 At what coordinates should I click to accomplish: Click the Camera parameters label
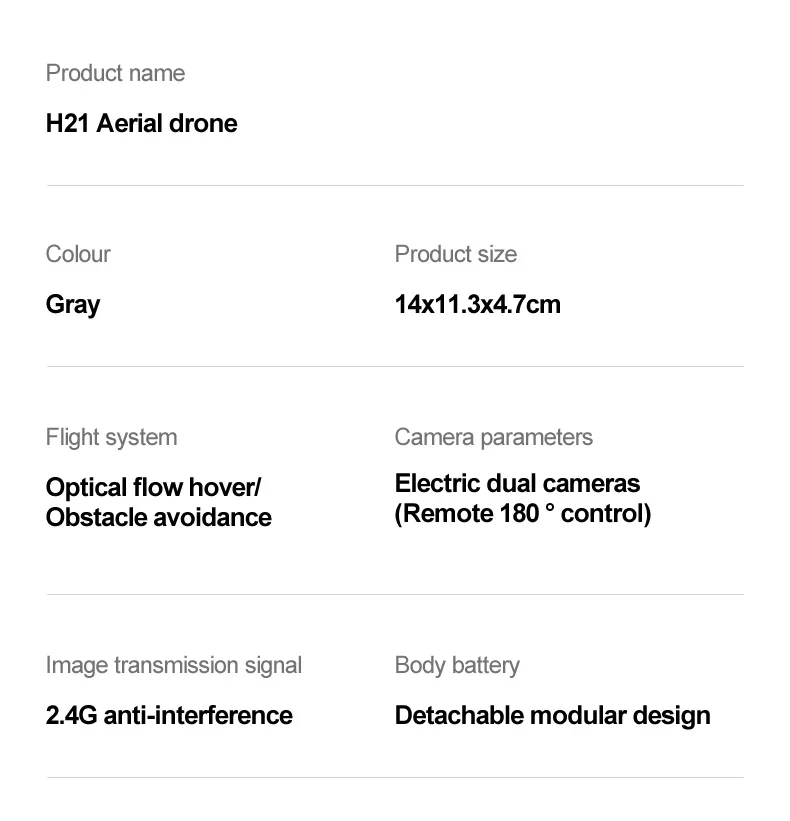tap(494, 438)
